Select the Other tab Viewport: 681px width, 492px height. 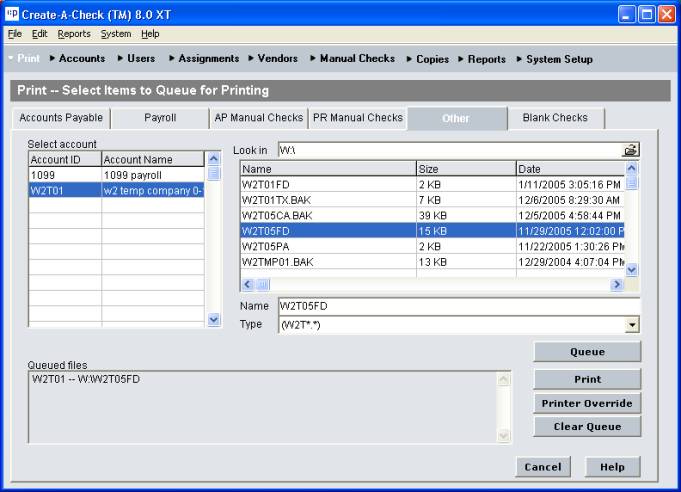[x=456, y=119]
